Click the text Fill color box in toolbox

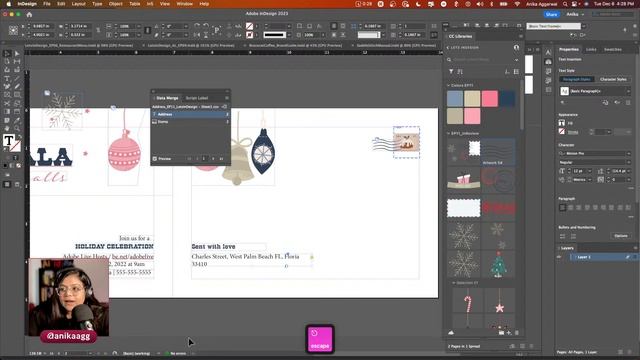tap(9, 140)
